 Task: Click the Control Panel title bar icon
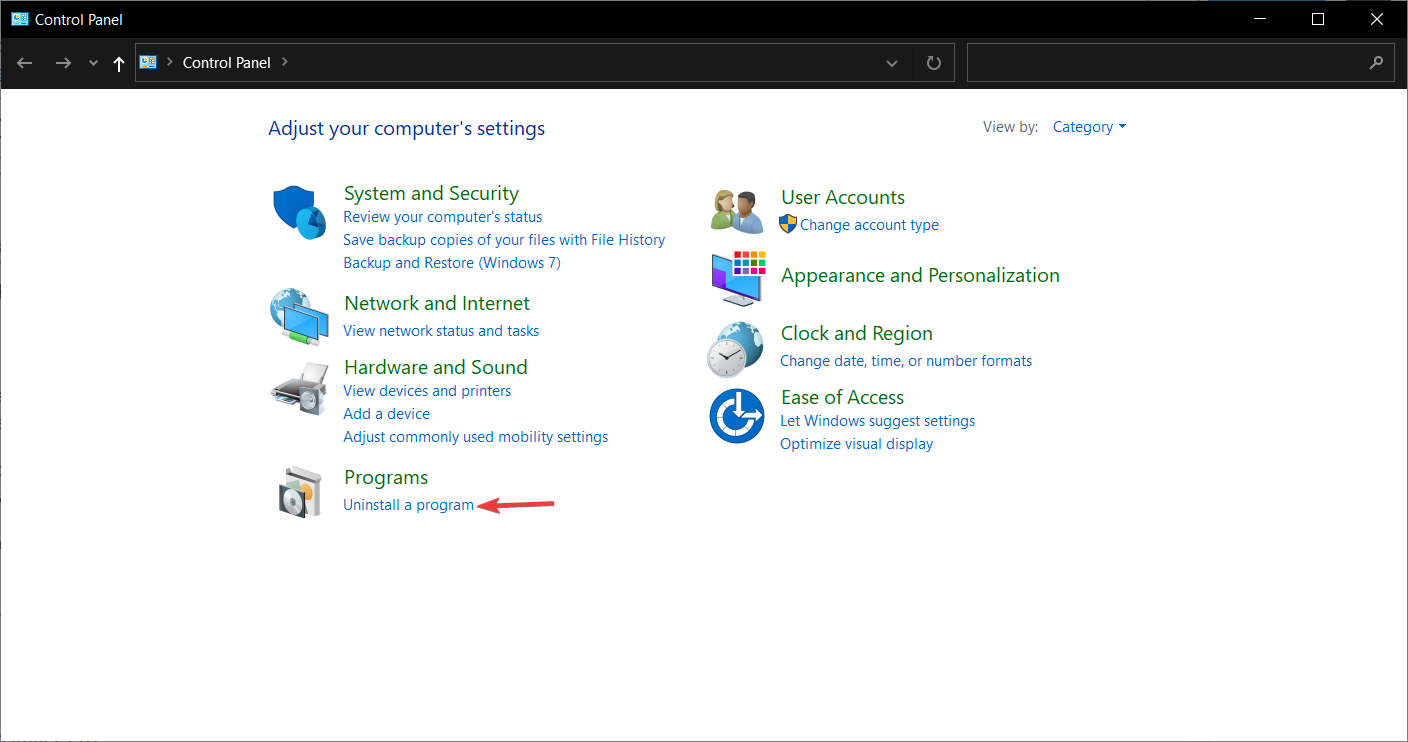[x=19, y=19]
